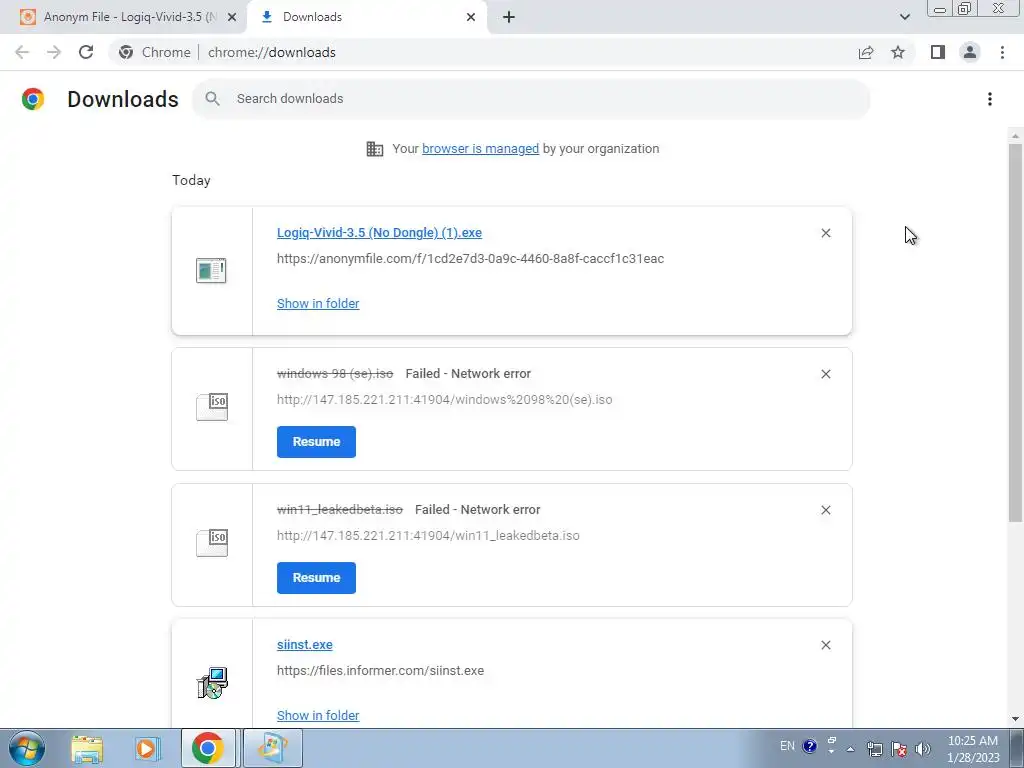Screen dimensions: 1024x768
Task: Open a new tab with plus button
Action: 509,17
